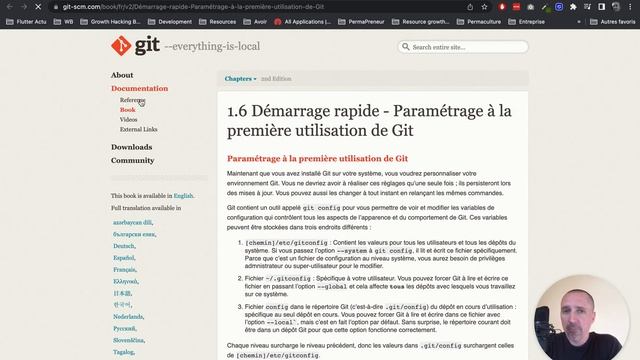Open the Videos sub-item

(x=129, y=120)
